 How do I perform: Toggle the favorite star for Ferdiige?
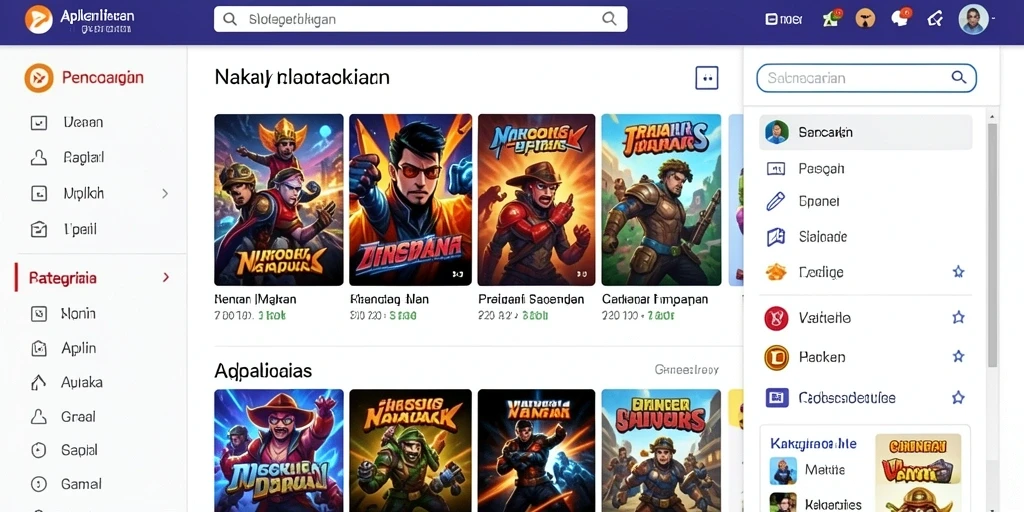coord(958,272)
